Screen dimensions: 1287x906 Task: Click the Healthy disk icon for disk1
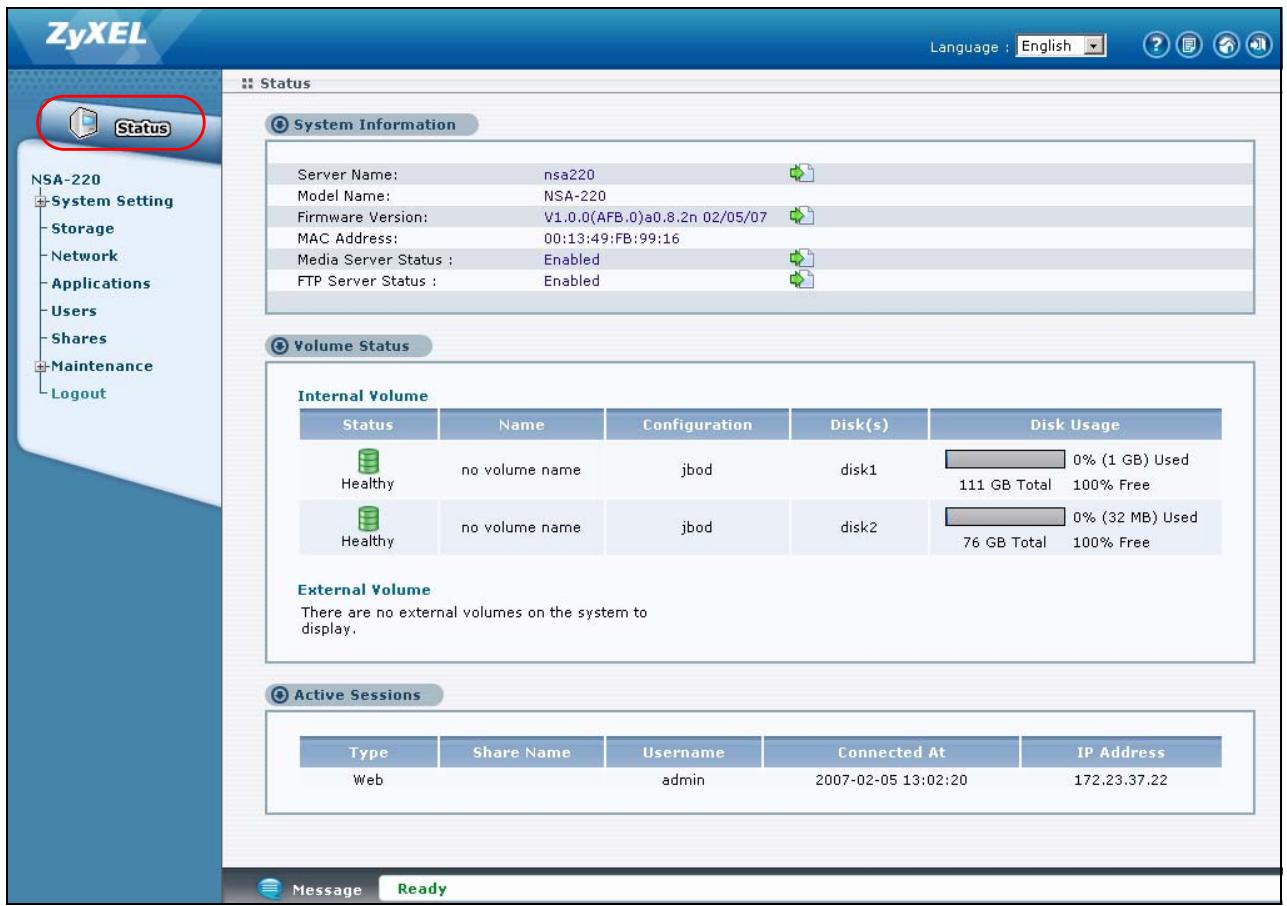coord(368,462)
